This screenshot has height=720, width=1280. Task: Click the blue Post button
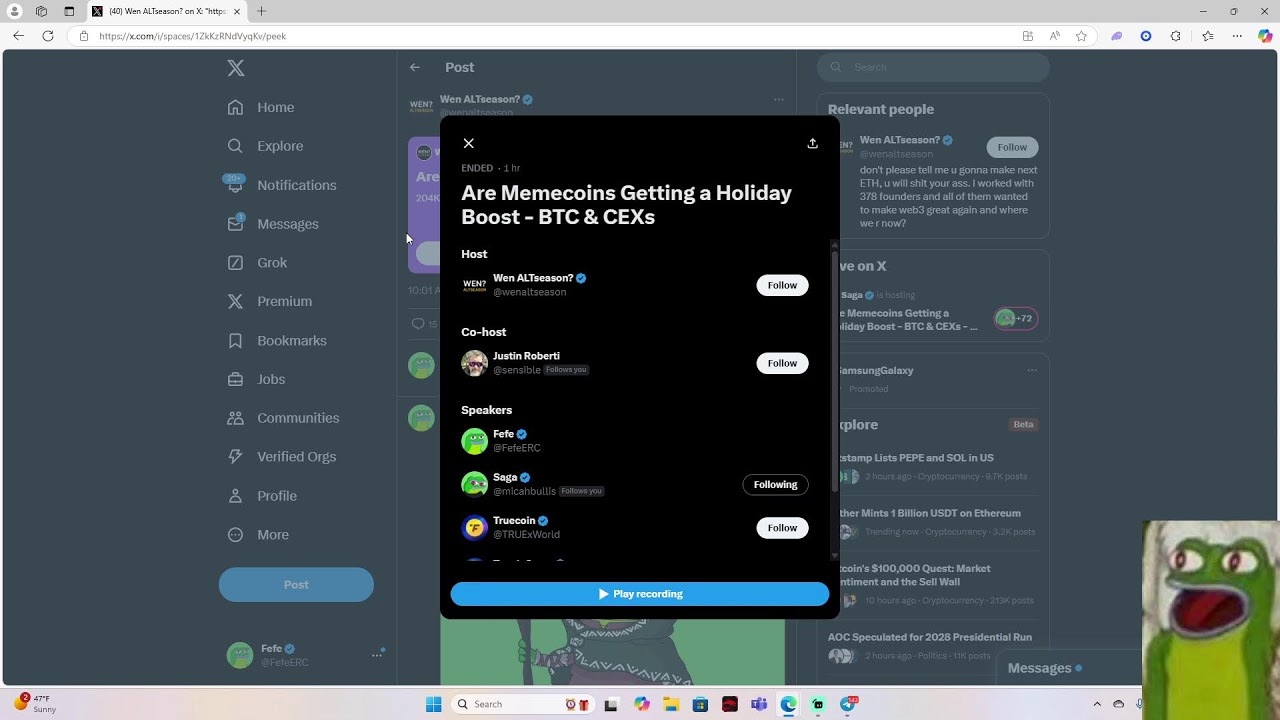pyautogui.click(x=296, y=585)
